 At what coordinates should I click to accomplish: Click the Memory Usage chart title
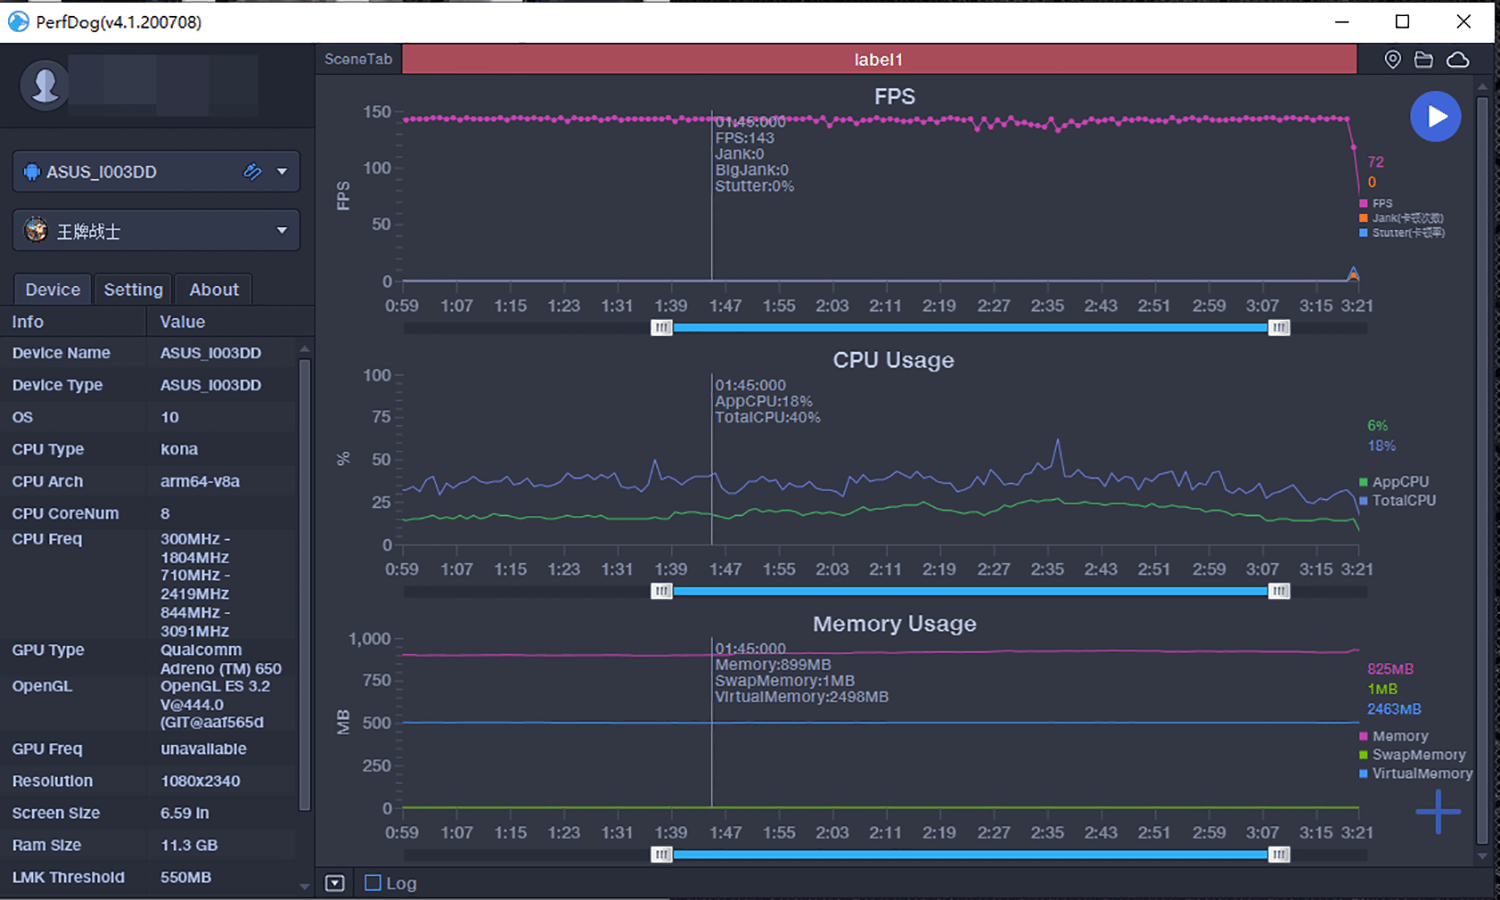[894, 624]
